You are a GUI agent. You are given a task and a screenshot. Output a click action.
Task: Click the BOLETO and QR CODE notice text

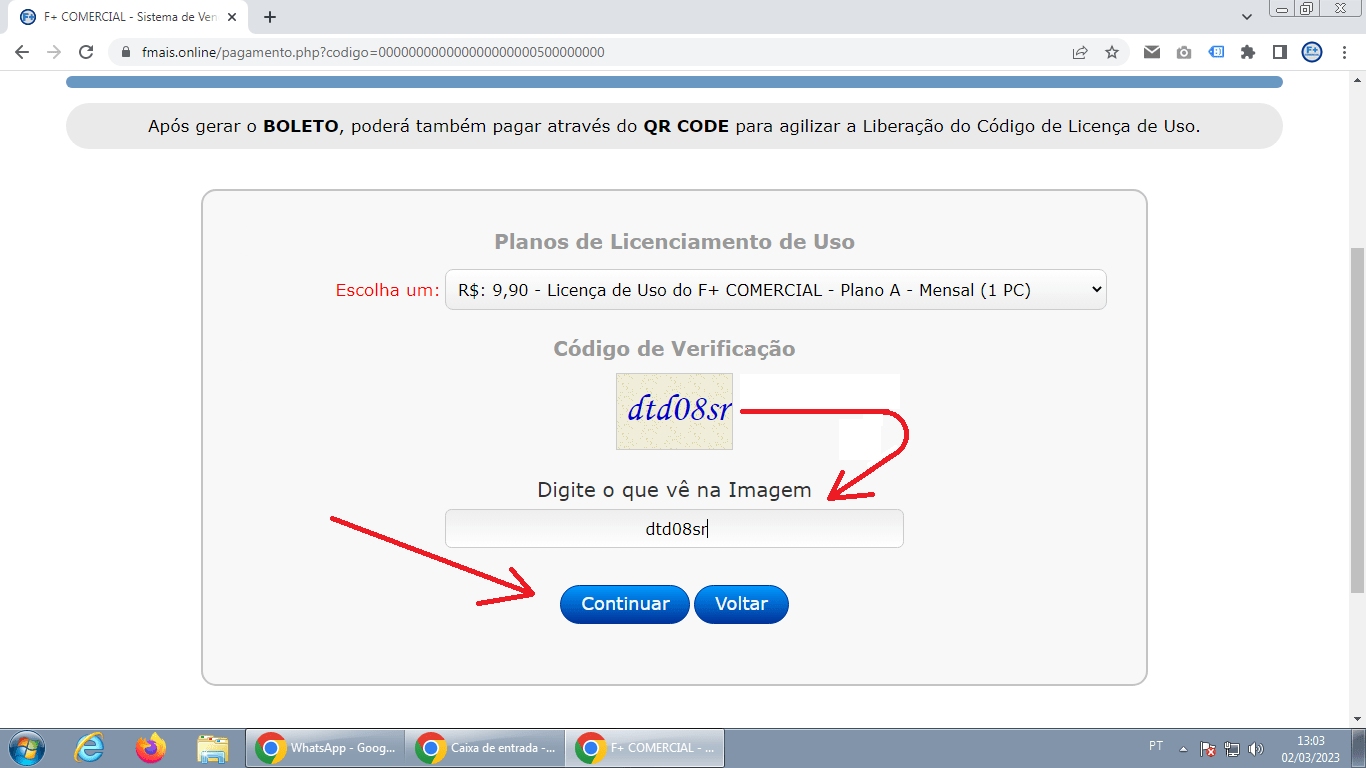point(674,127)
